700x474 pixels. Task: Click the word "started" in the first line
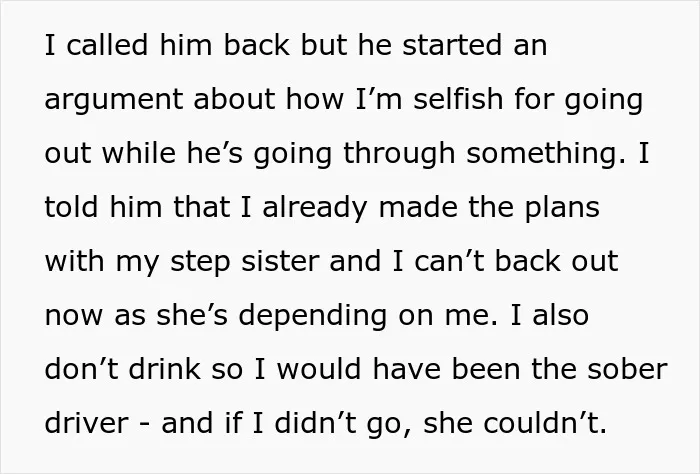tap(452, 45)
